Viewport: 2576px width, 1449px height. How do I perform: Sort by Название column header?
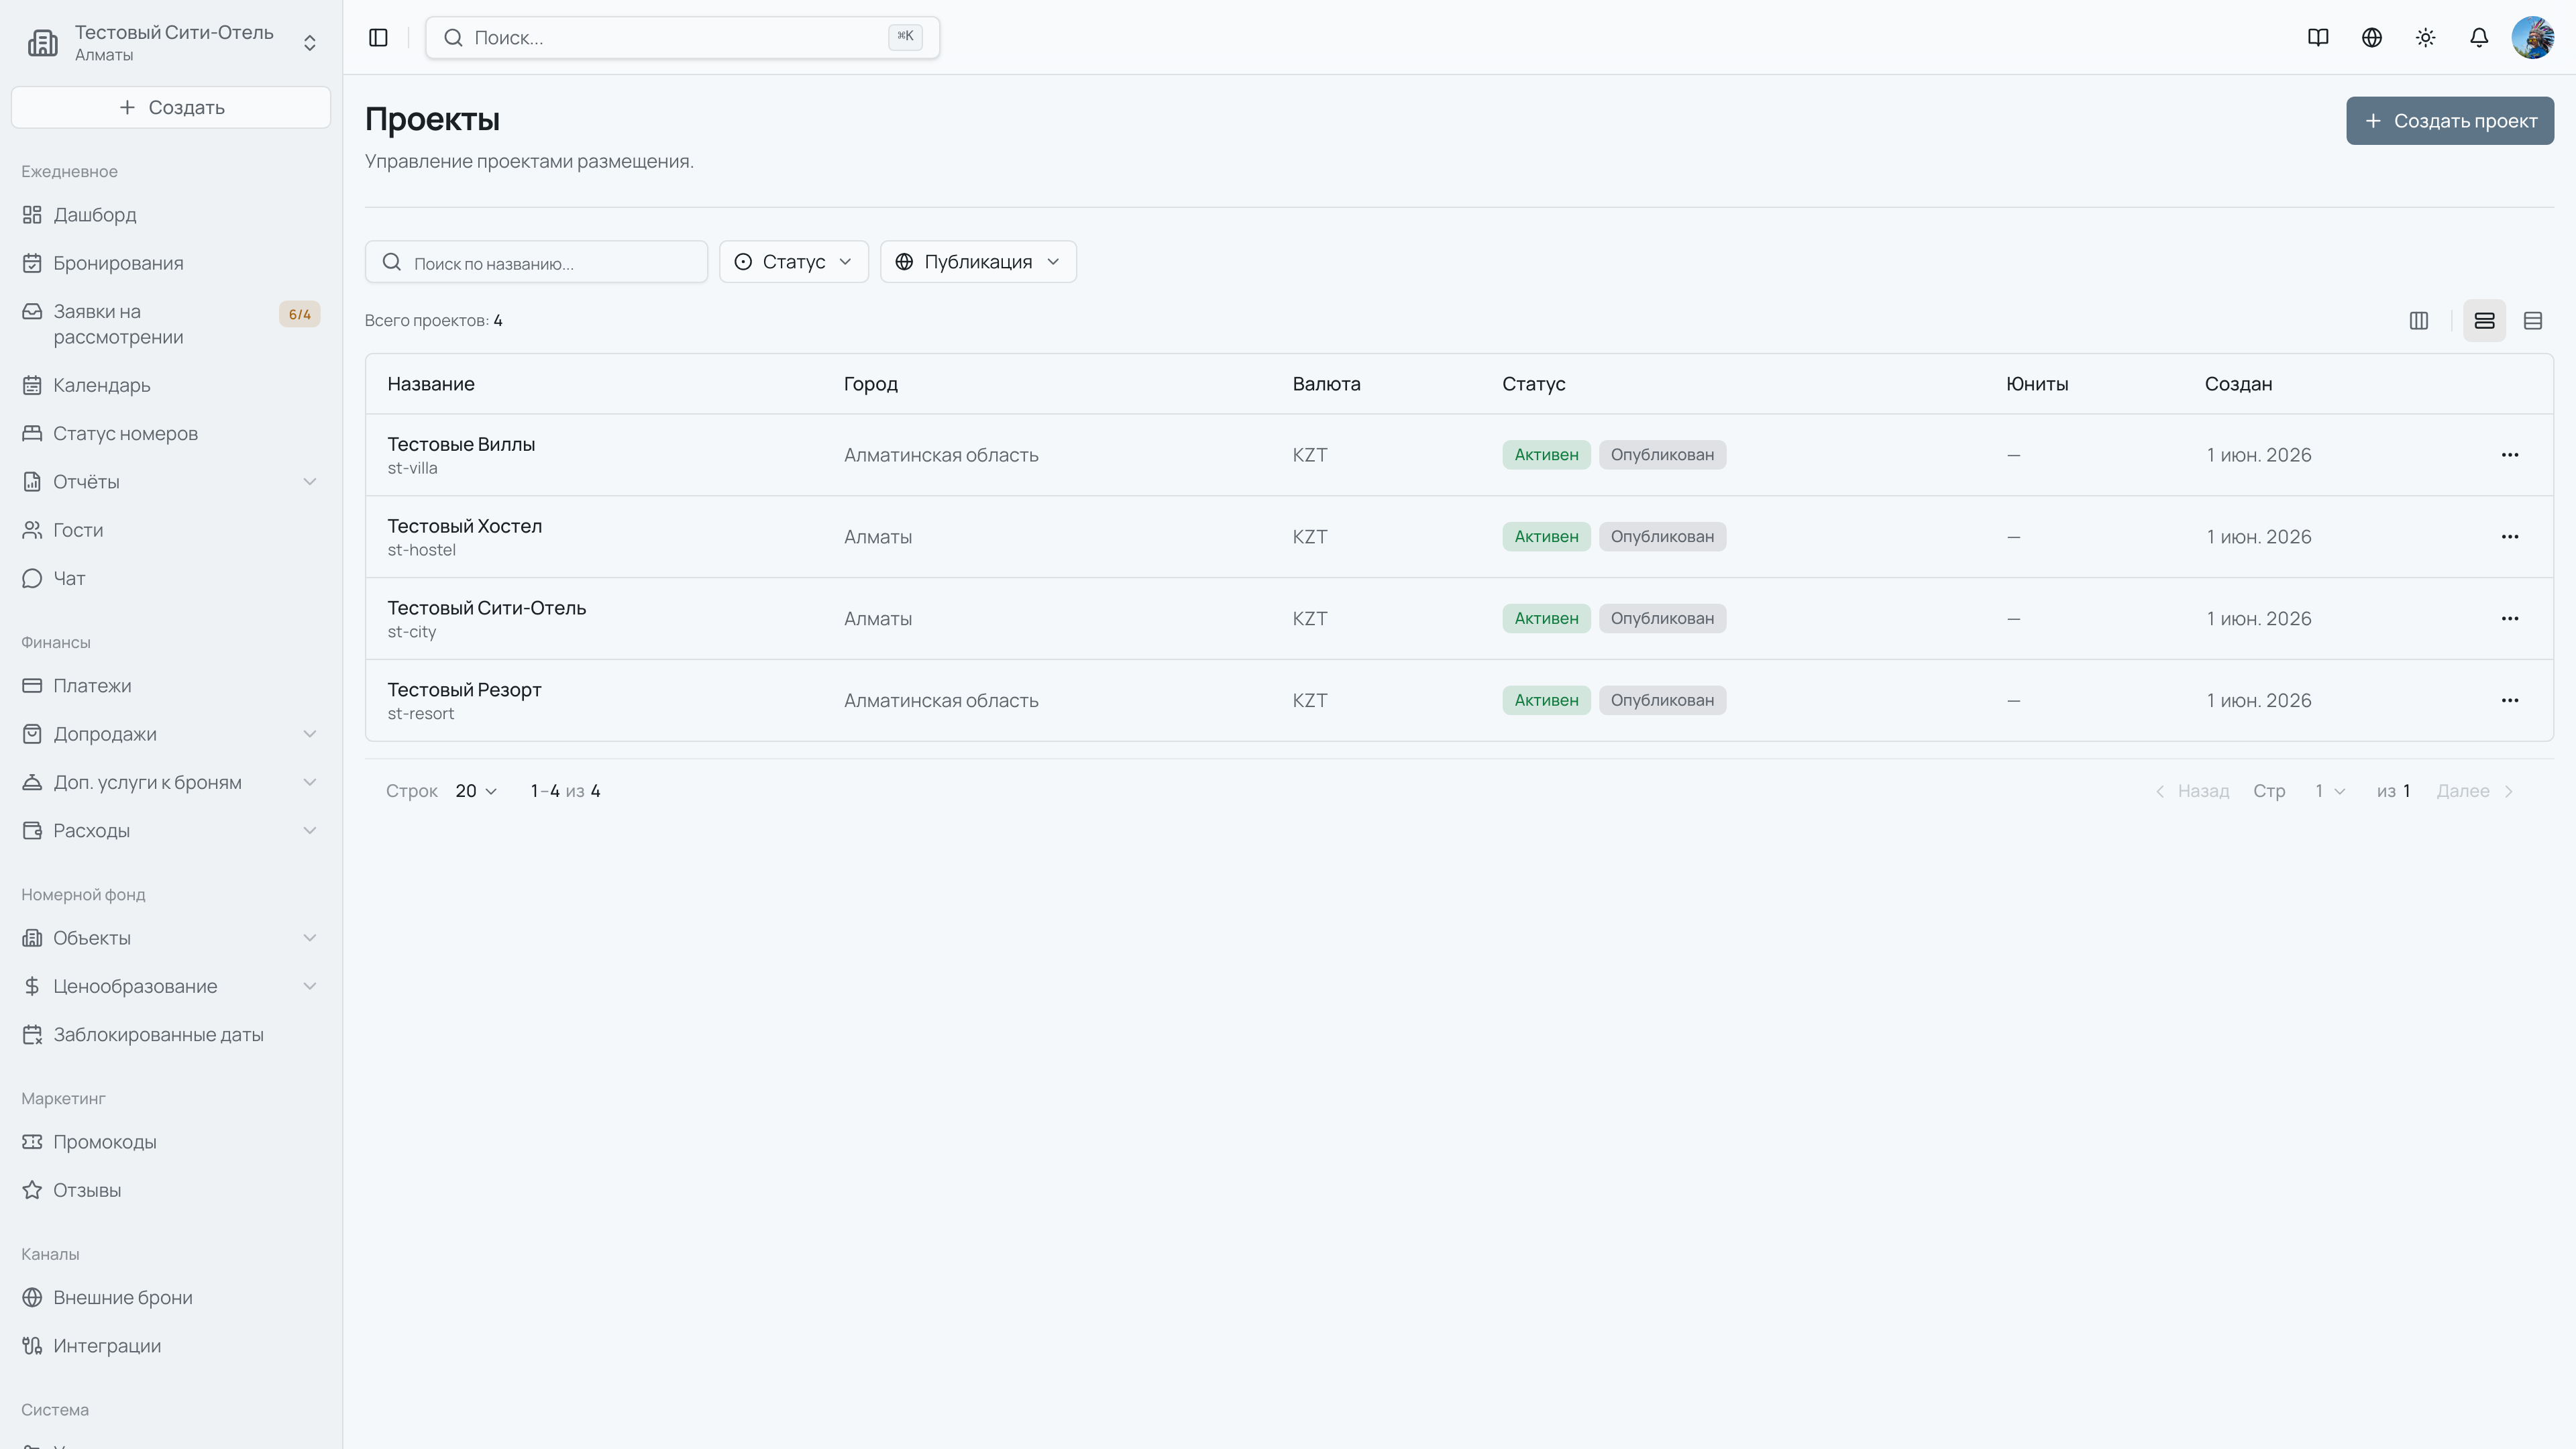pyautogui.click(x=431, y=384)
